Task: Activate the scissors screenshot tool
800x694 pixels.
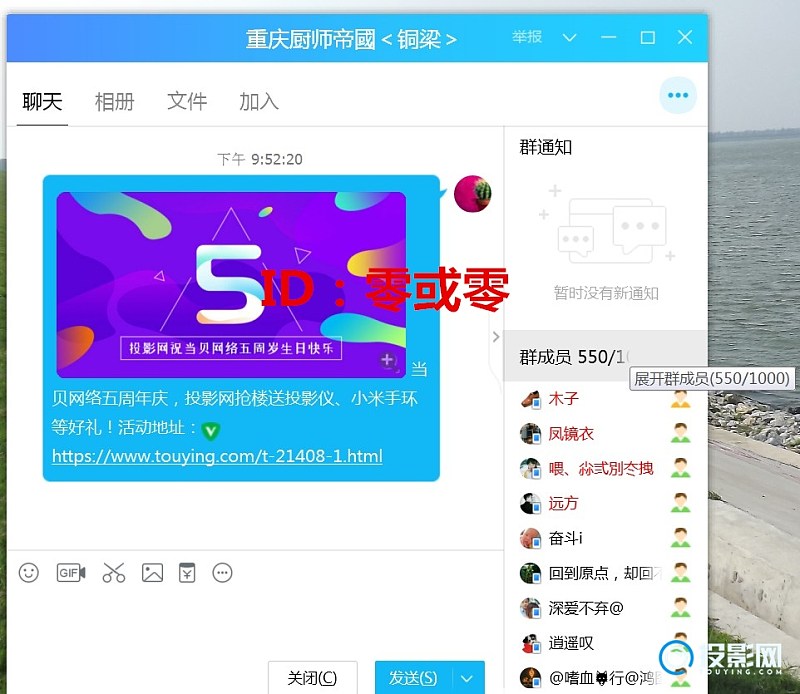Action: pyautogui.click(x=114, y=573)
